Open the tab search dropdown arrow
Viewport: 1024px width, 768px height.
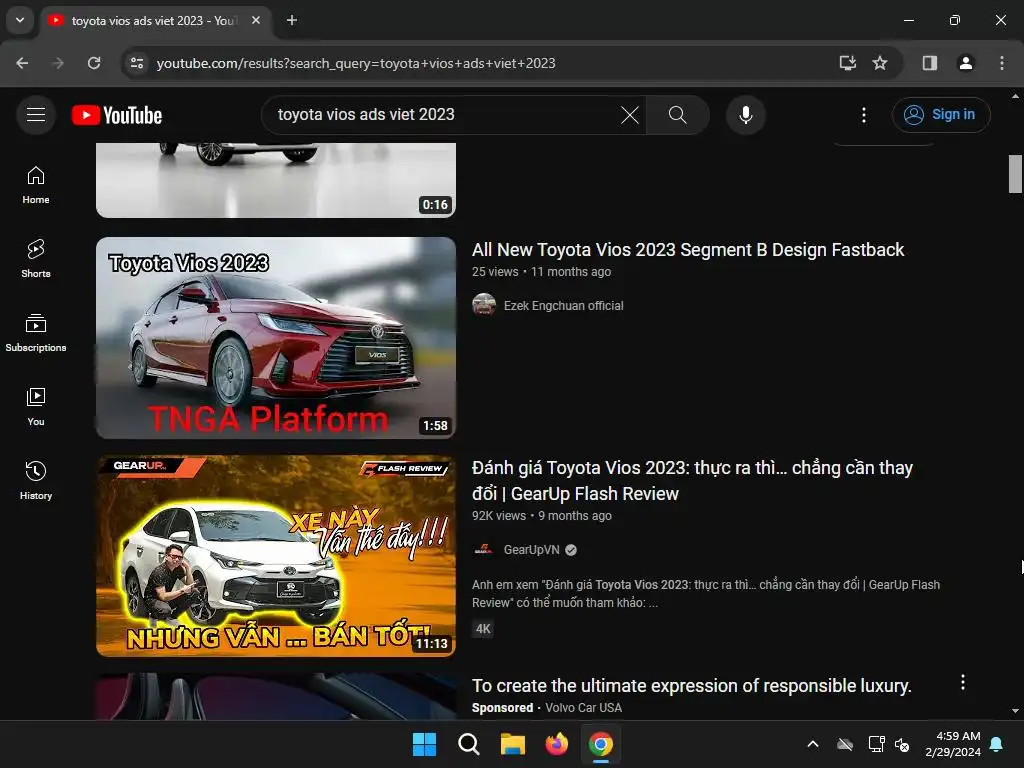tap(20, 20)
